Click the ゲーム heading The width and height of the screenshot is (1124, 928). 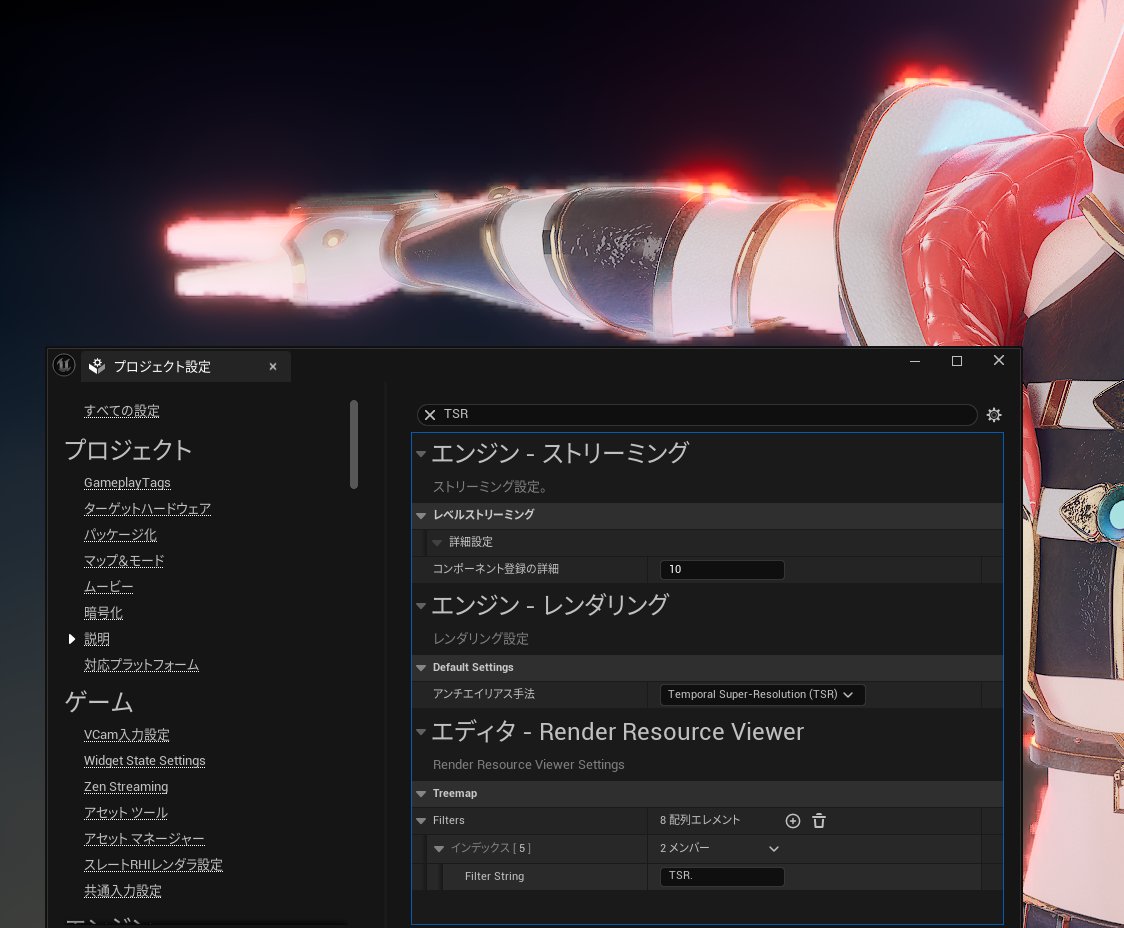tap(99, 702)
